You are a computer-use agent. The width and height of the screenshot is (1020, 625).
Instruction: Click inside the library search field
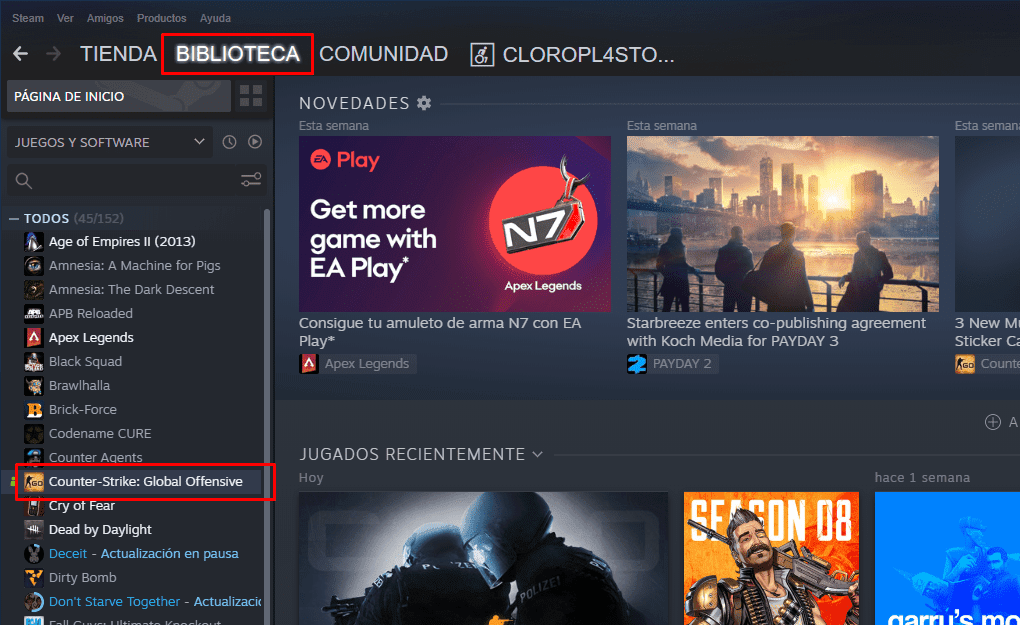pyautogui.click(x=135, y=180)
